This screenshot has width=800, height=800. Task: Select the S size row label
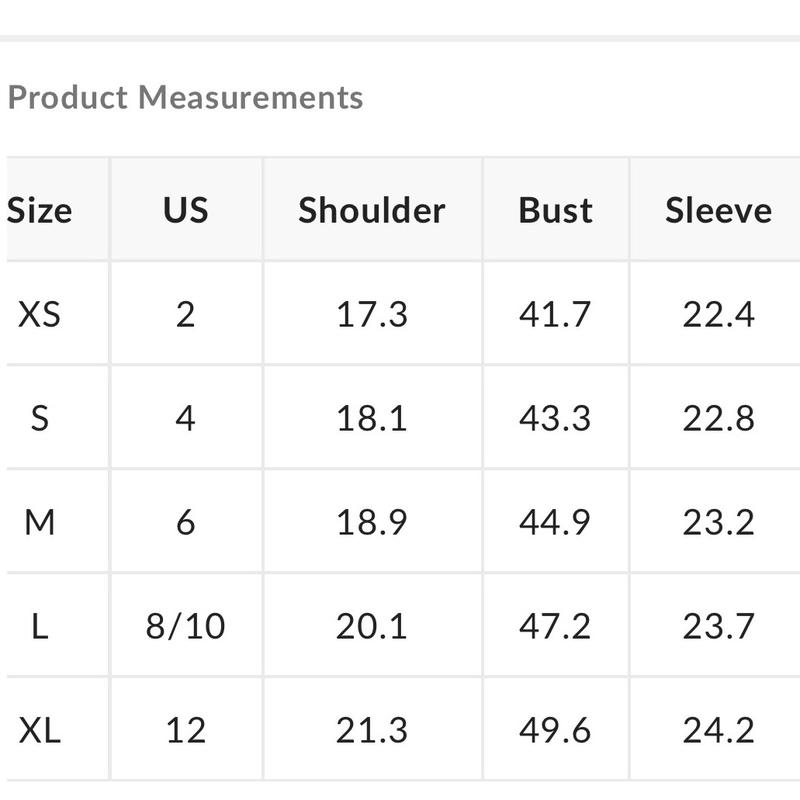(x=40, y=418)
